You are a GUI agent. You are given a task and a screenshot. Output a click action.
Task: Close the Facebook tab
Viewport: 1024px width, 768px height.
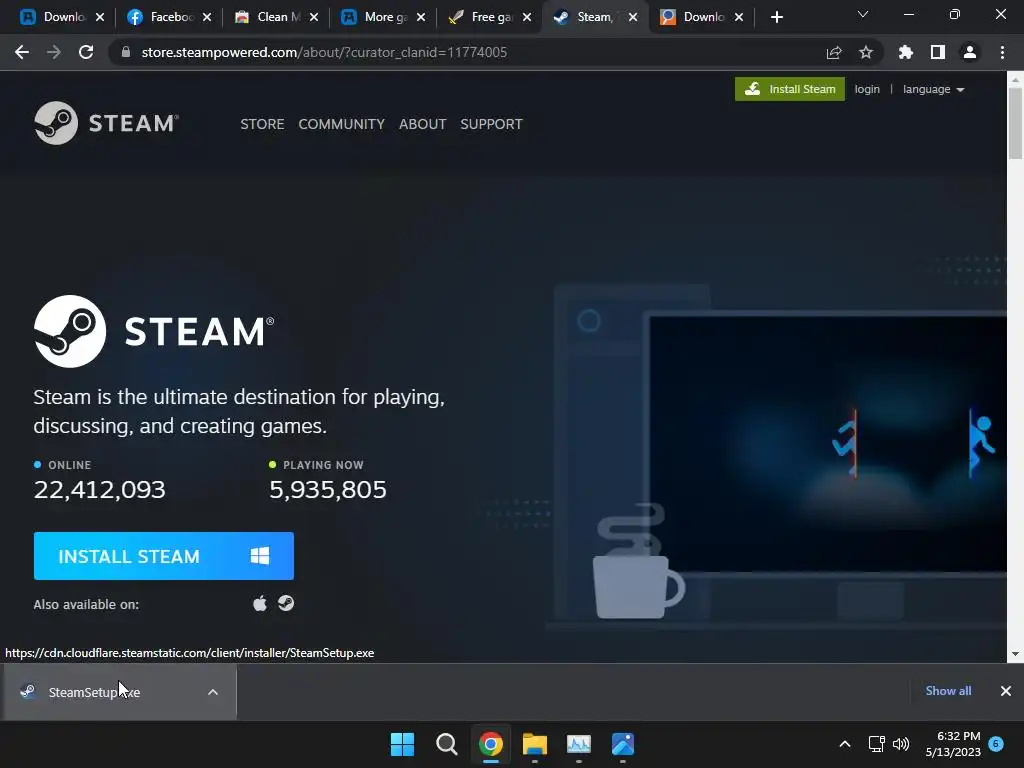207,17
